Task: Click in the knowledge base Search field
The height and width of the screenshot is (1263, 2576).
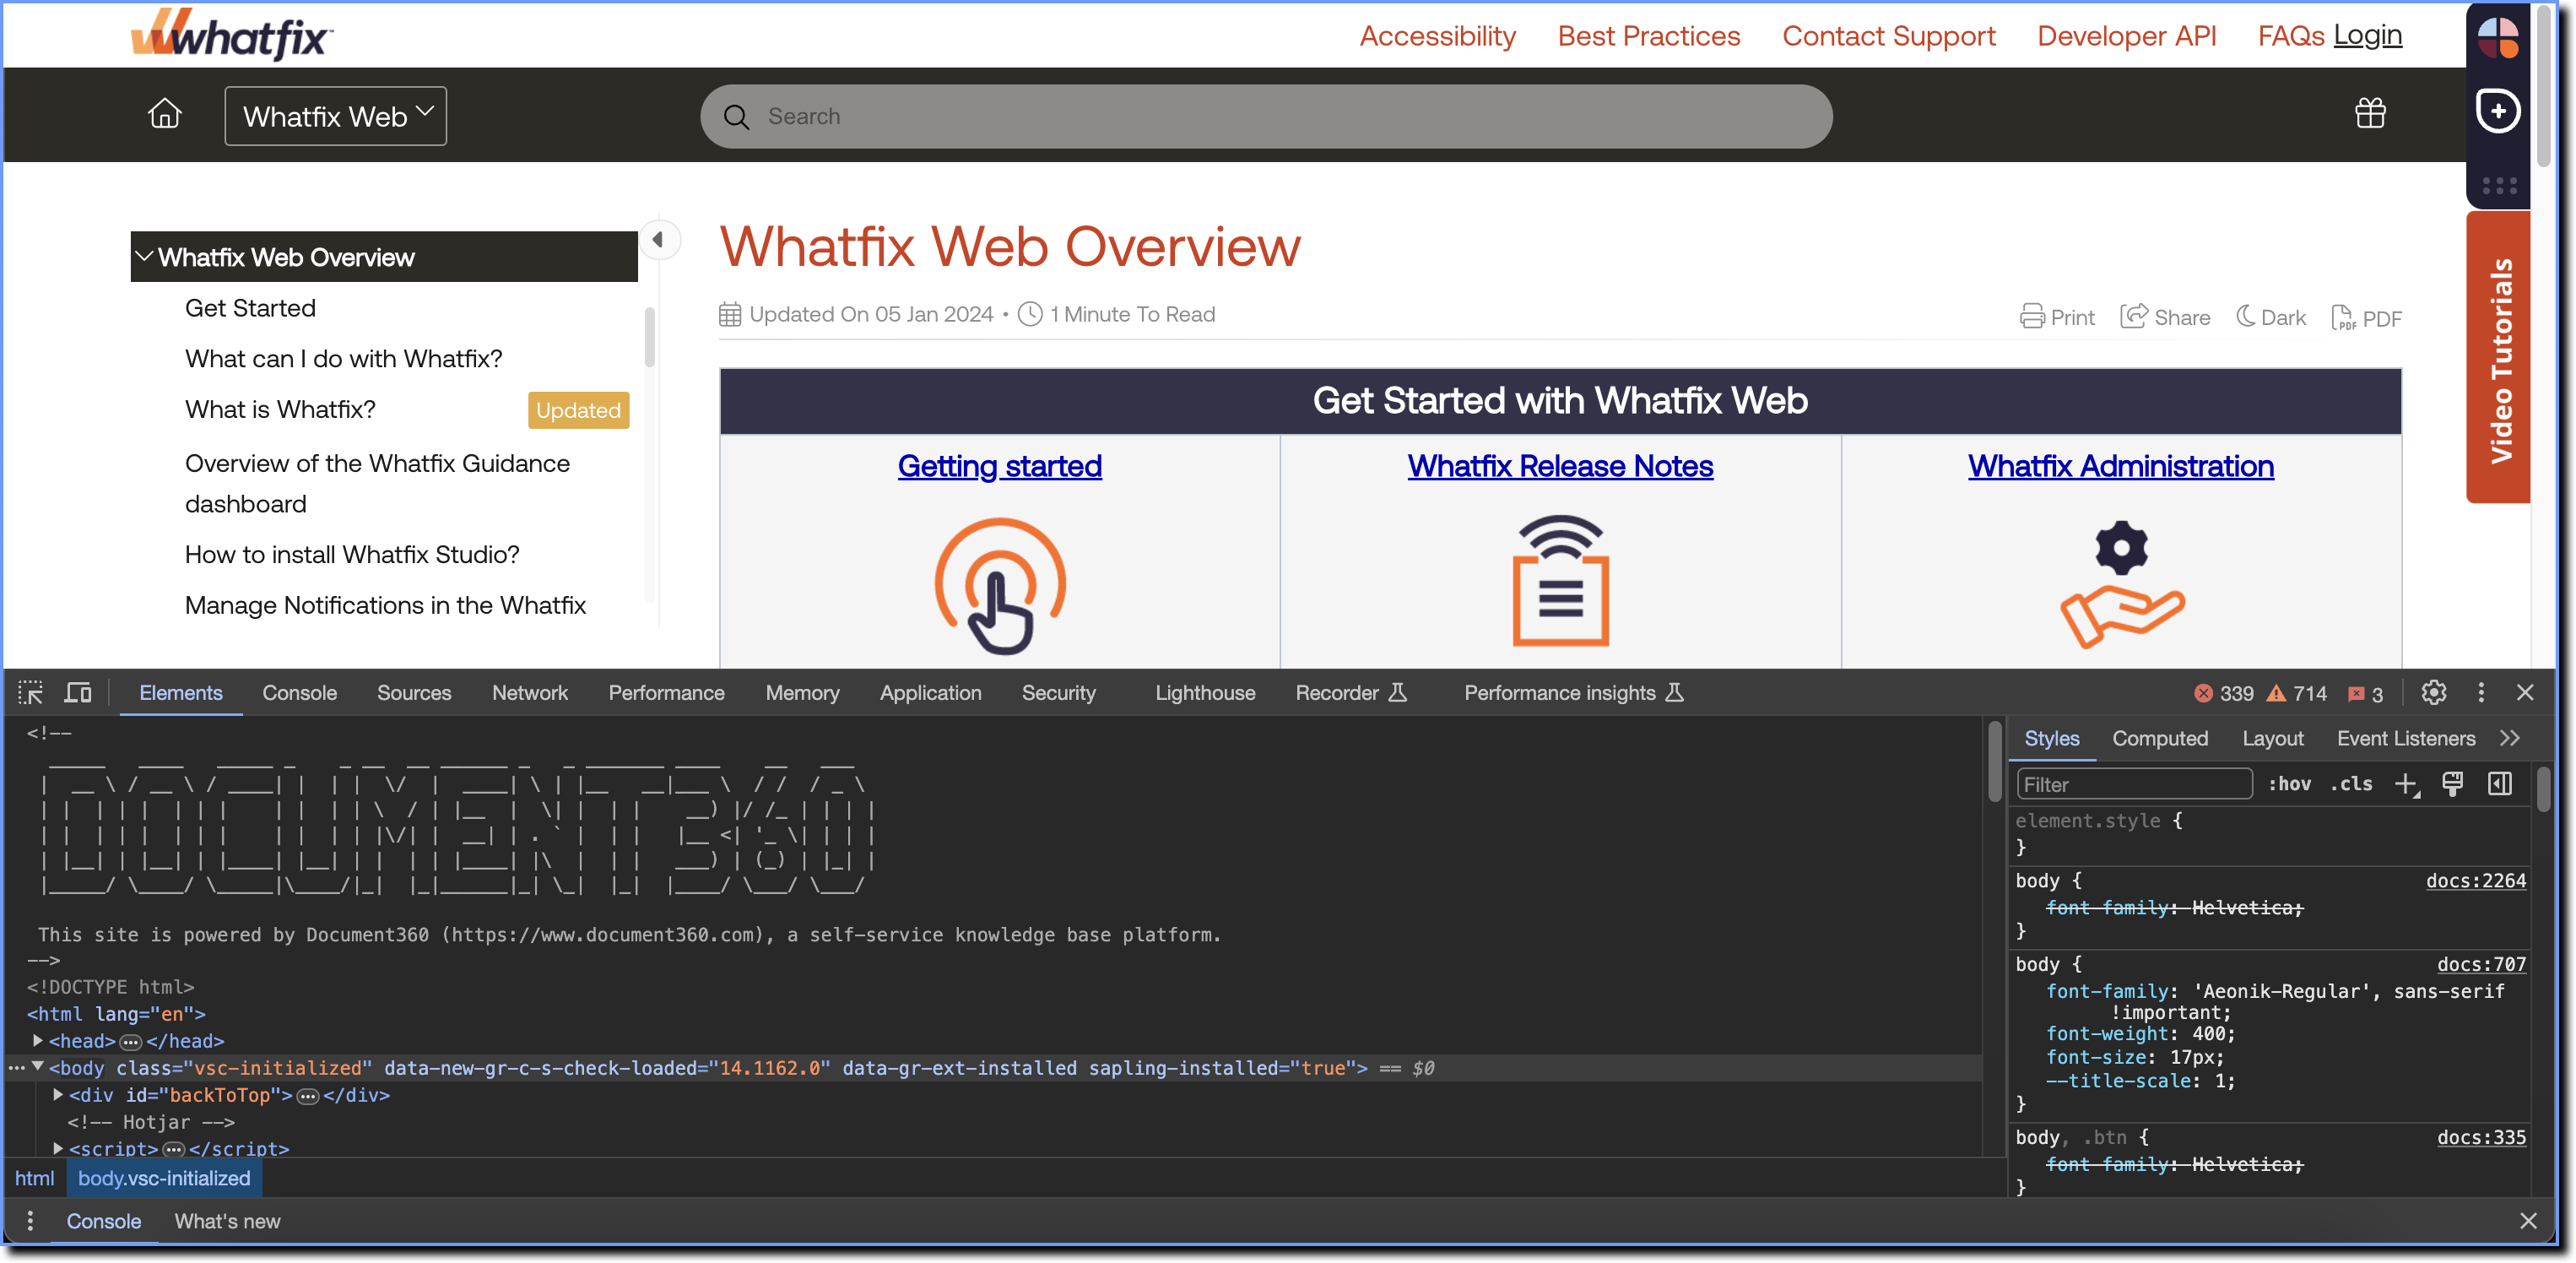Action: (1266, 116)
